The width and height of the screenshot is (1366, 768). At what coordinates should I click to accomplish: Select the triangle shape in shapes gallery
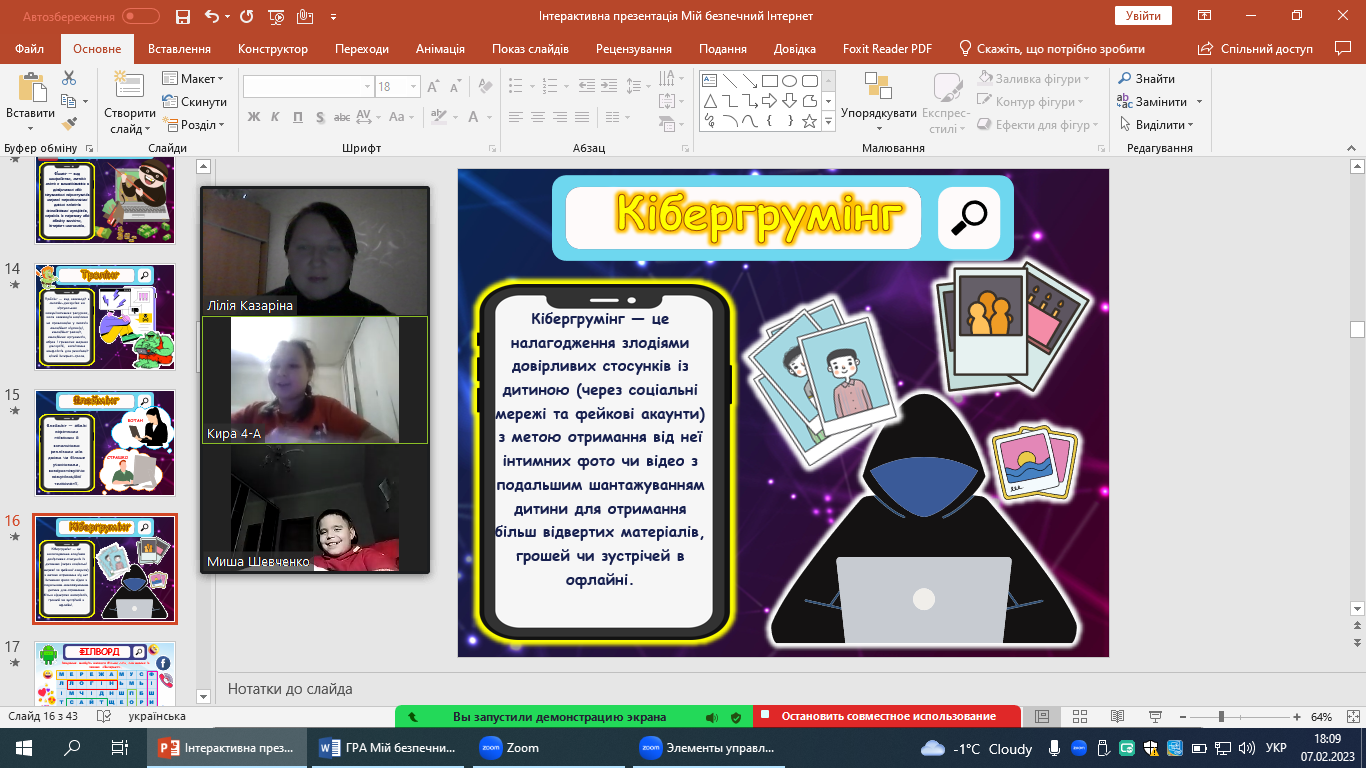click(x=709, y=101)
